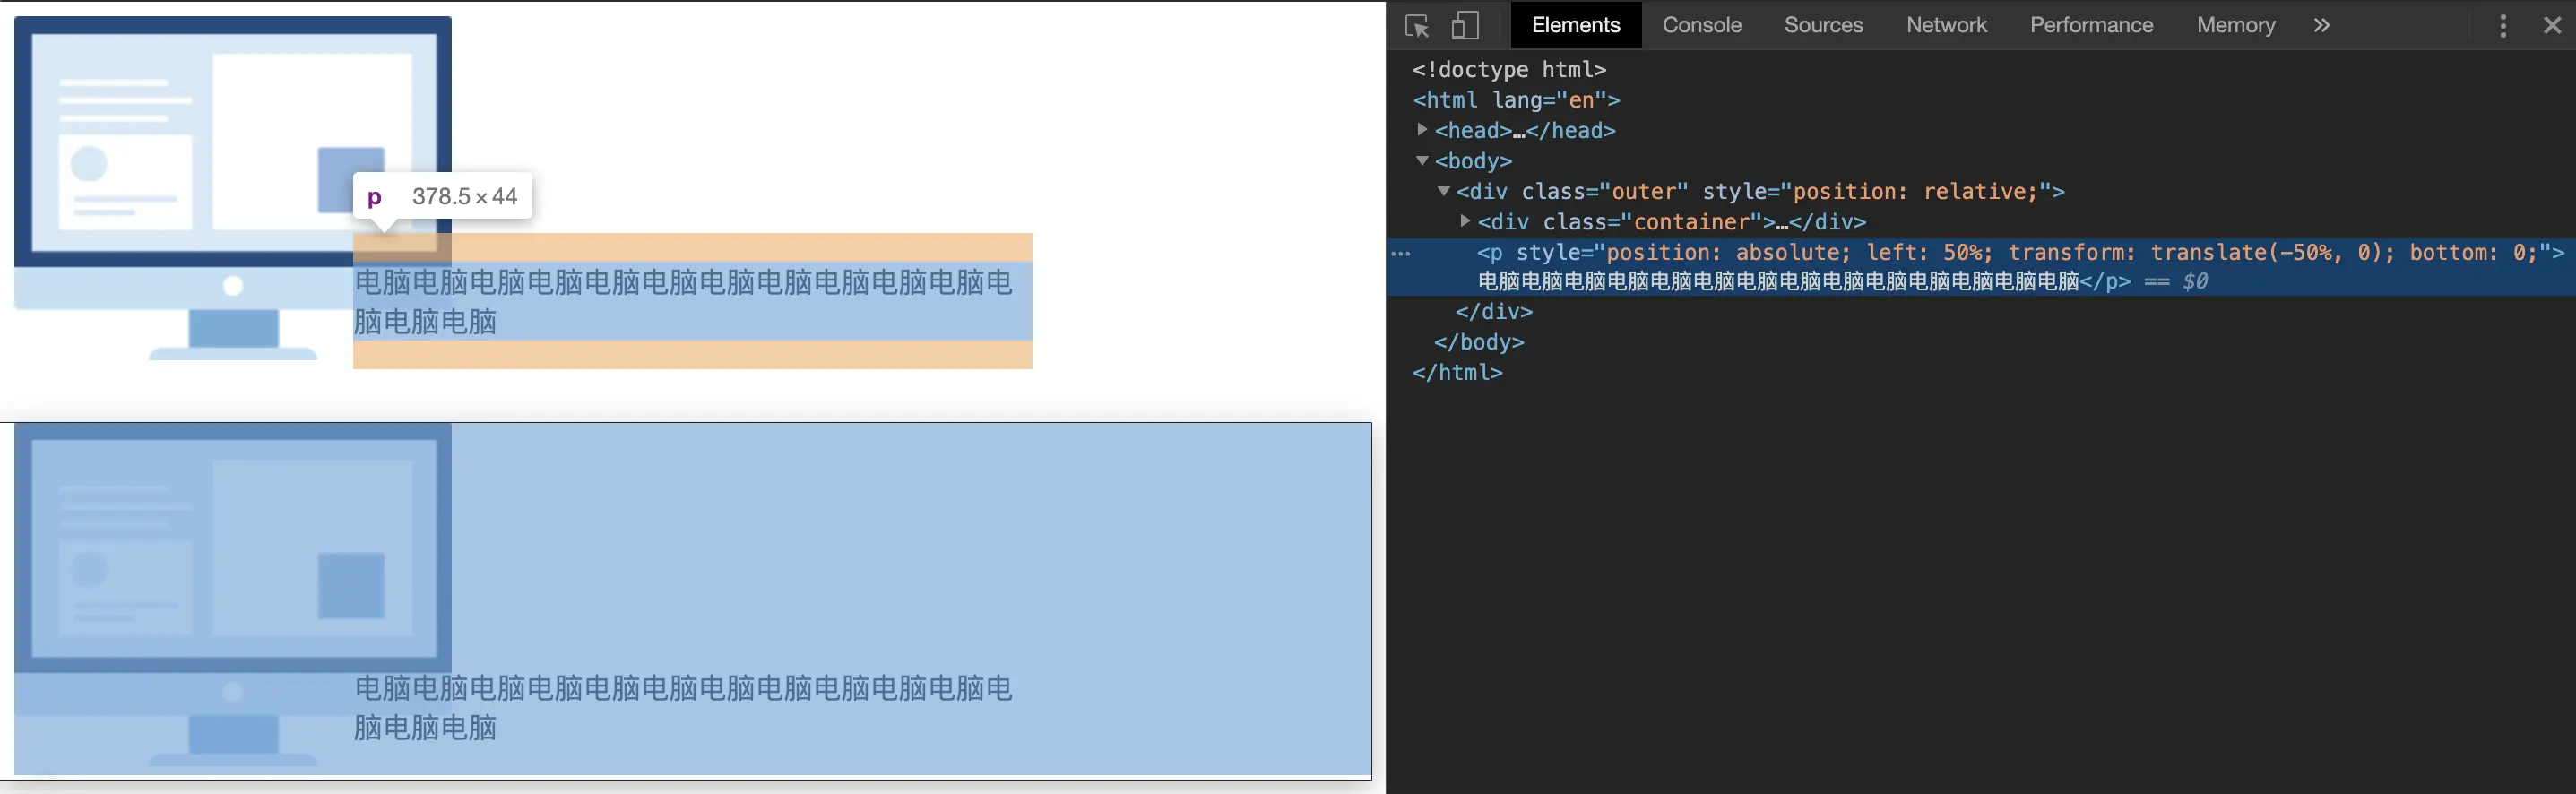The width and height of the screenshot is (2576, 794).
Task: Expand the div class container node
Action: click(x=1465, y=221)
